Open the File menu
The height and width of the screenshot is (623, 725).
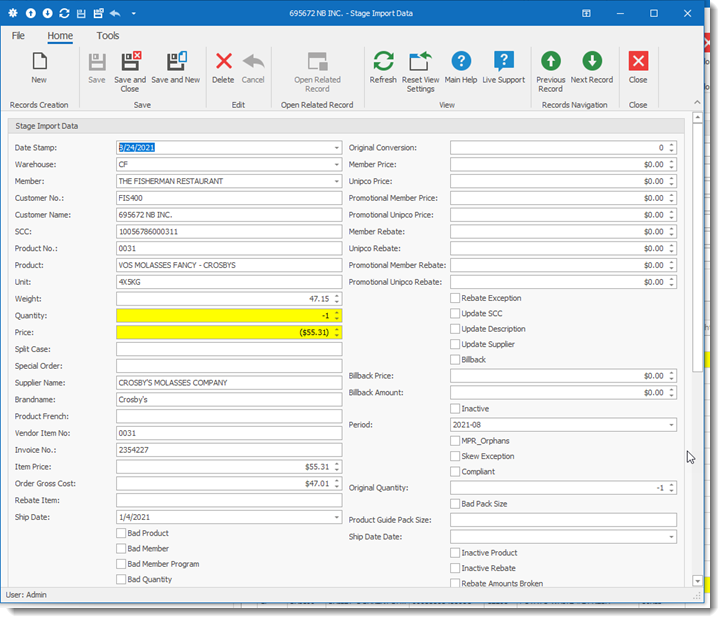(18, 36)
